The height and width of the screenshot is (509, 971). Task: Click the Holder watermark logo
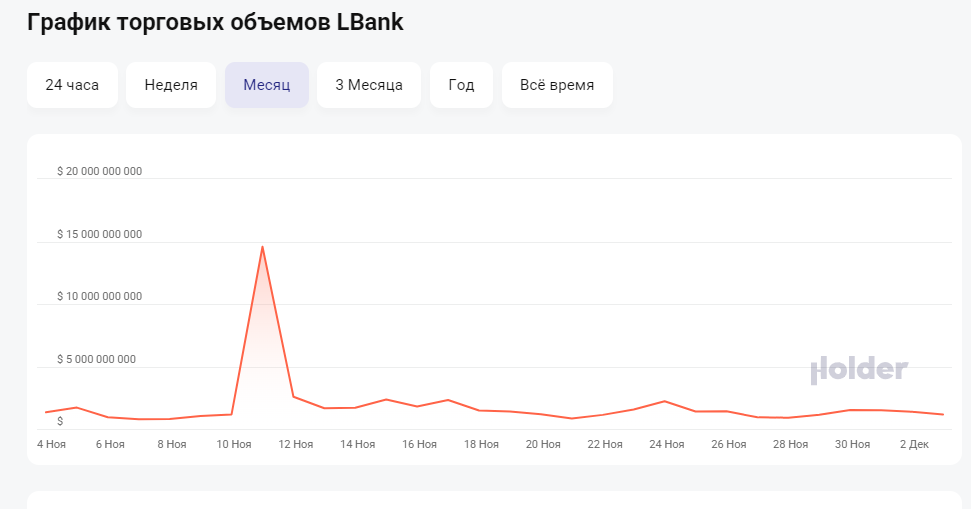coord(859,370)
